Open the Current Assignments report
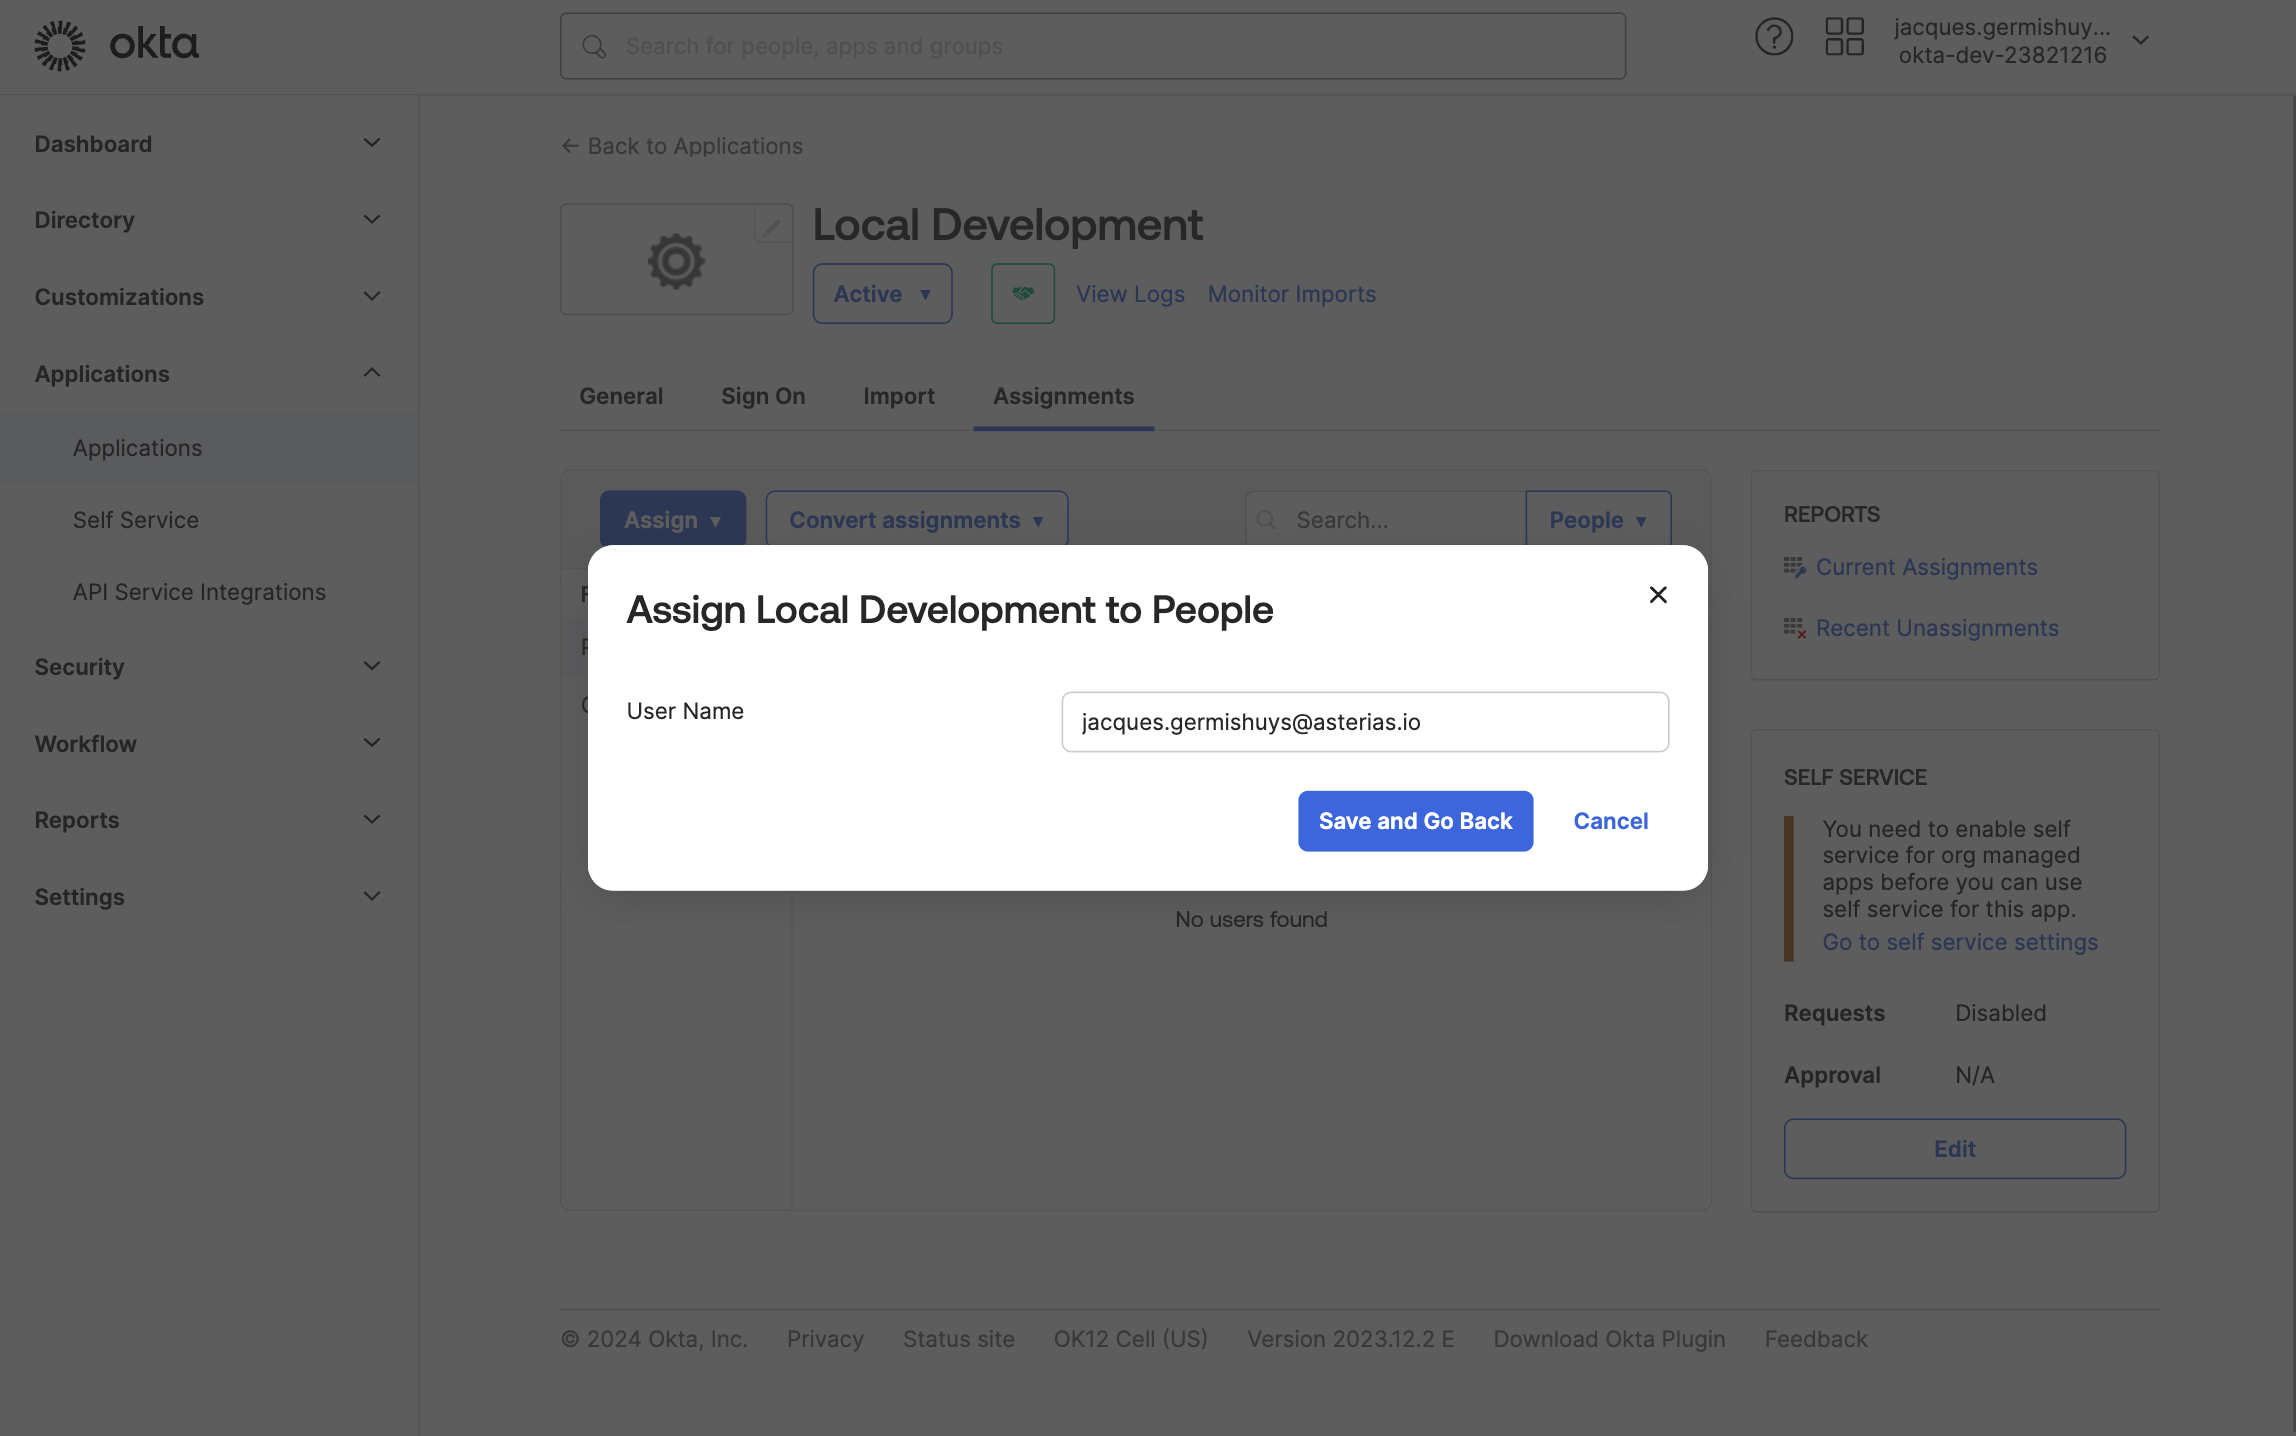This screenshot has width=2296, height=1436. coord(1925,567)
